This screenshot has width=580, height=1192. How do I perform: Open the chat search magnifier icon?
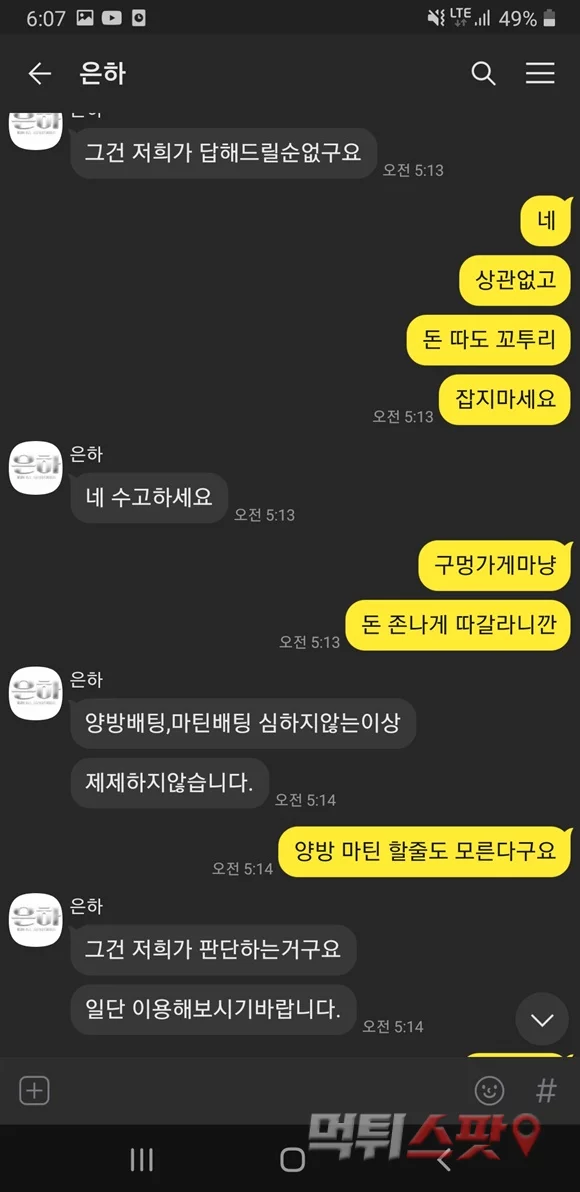pyautogui.click(x=483, y=74)
